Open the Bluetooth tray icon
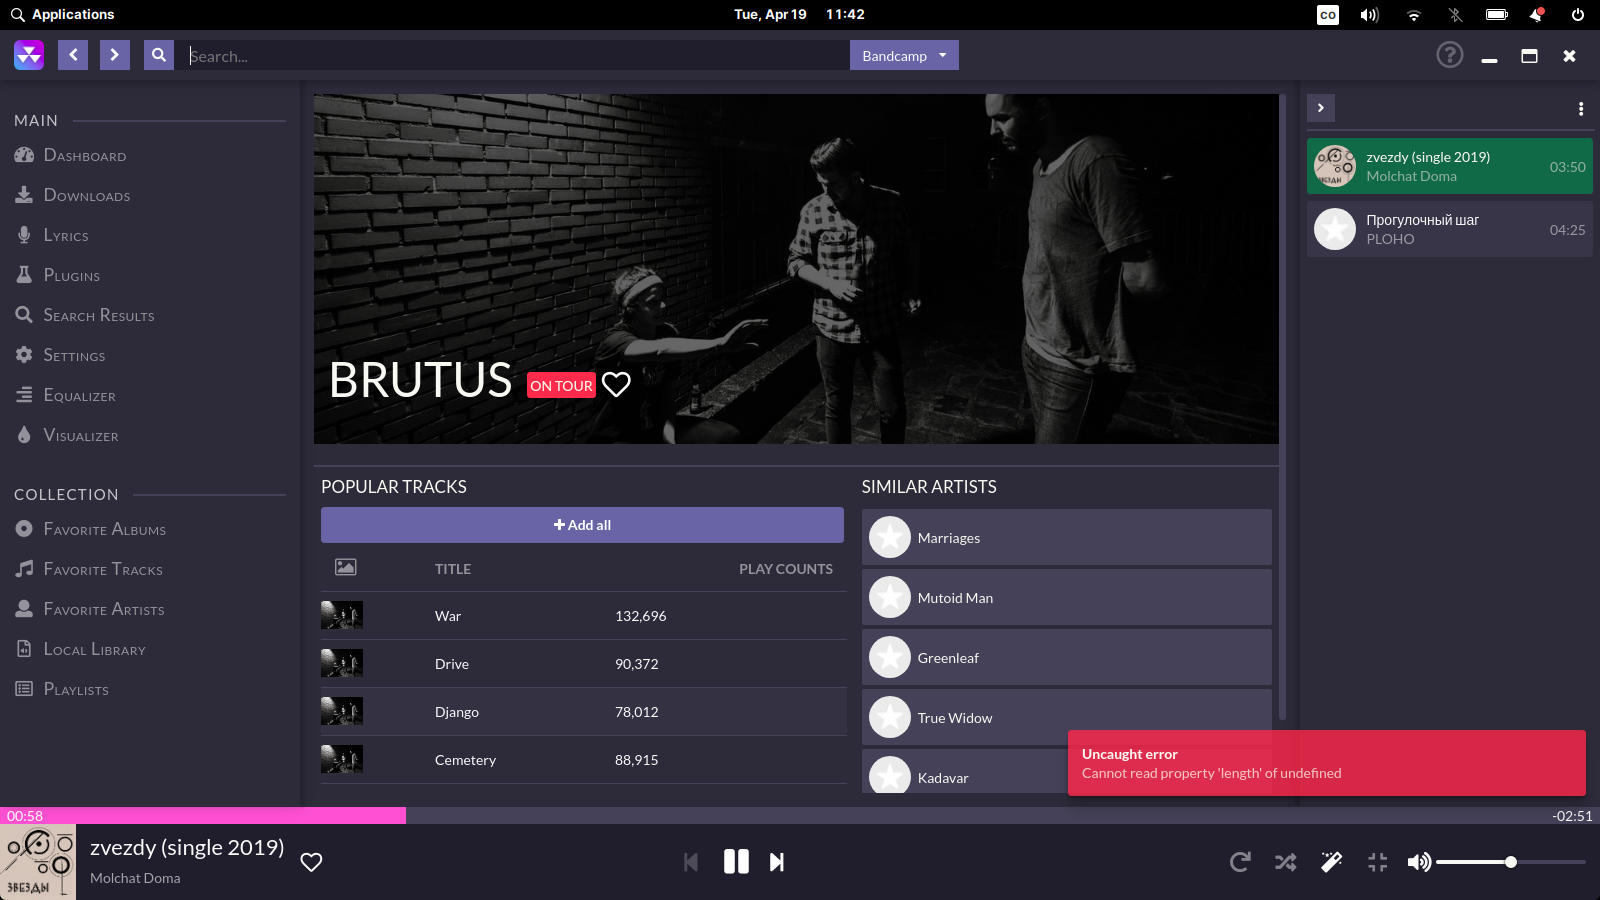 pos(1455,15)
